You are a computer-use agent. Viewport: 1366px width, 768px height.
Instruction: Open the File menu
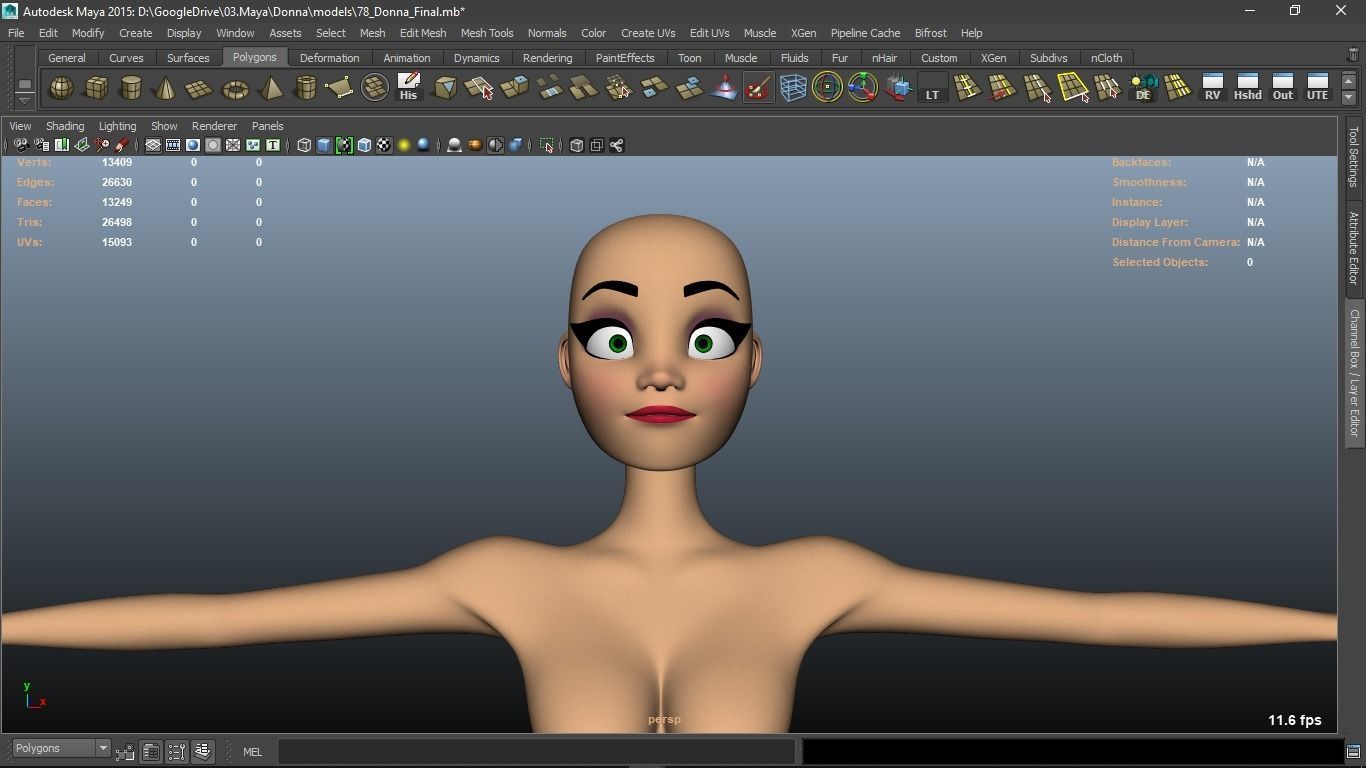tap(16, 33)
